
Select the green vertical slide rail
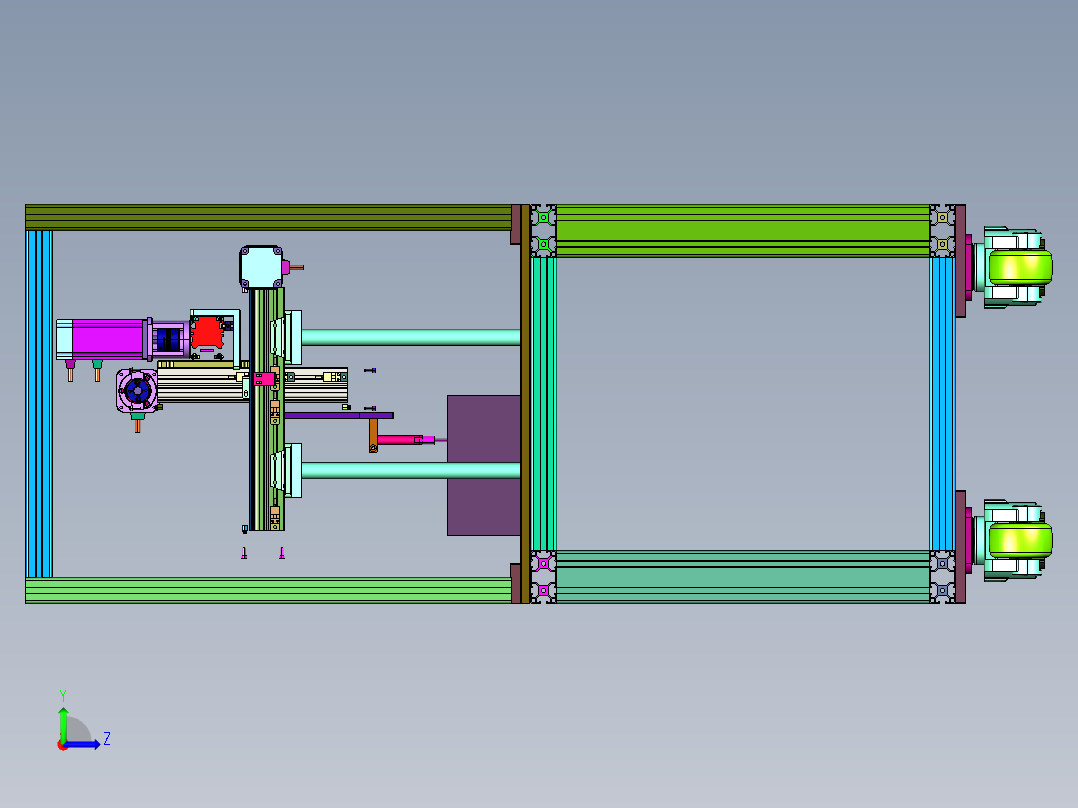click(267, 409)
